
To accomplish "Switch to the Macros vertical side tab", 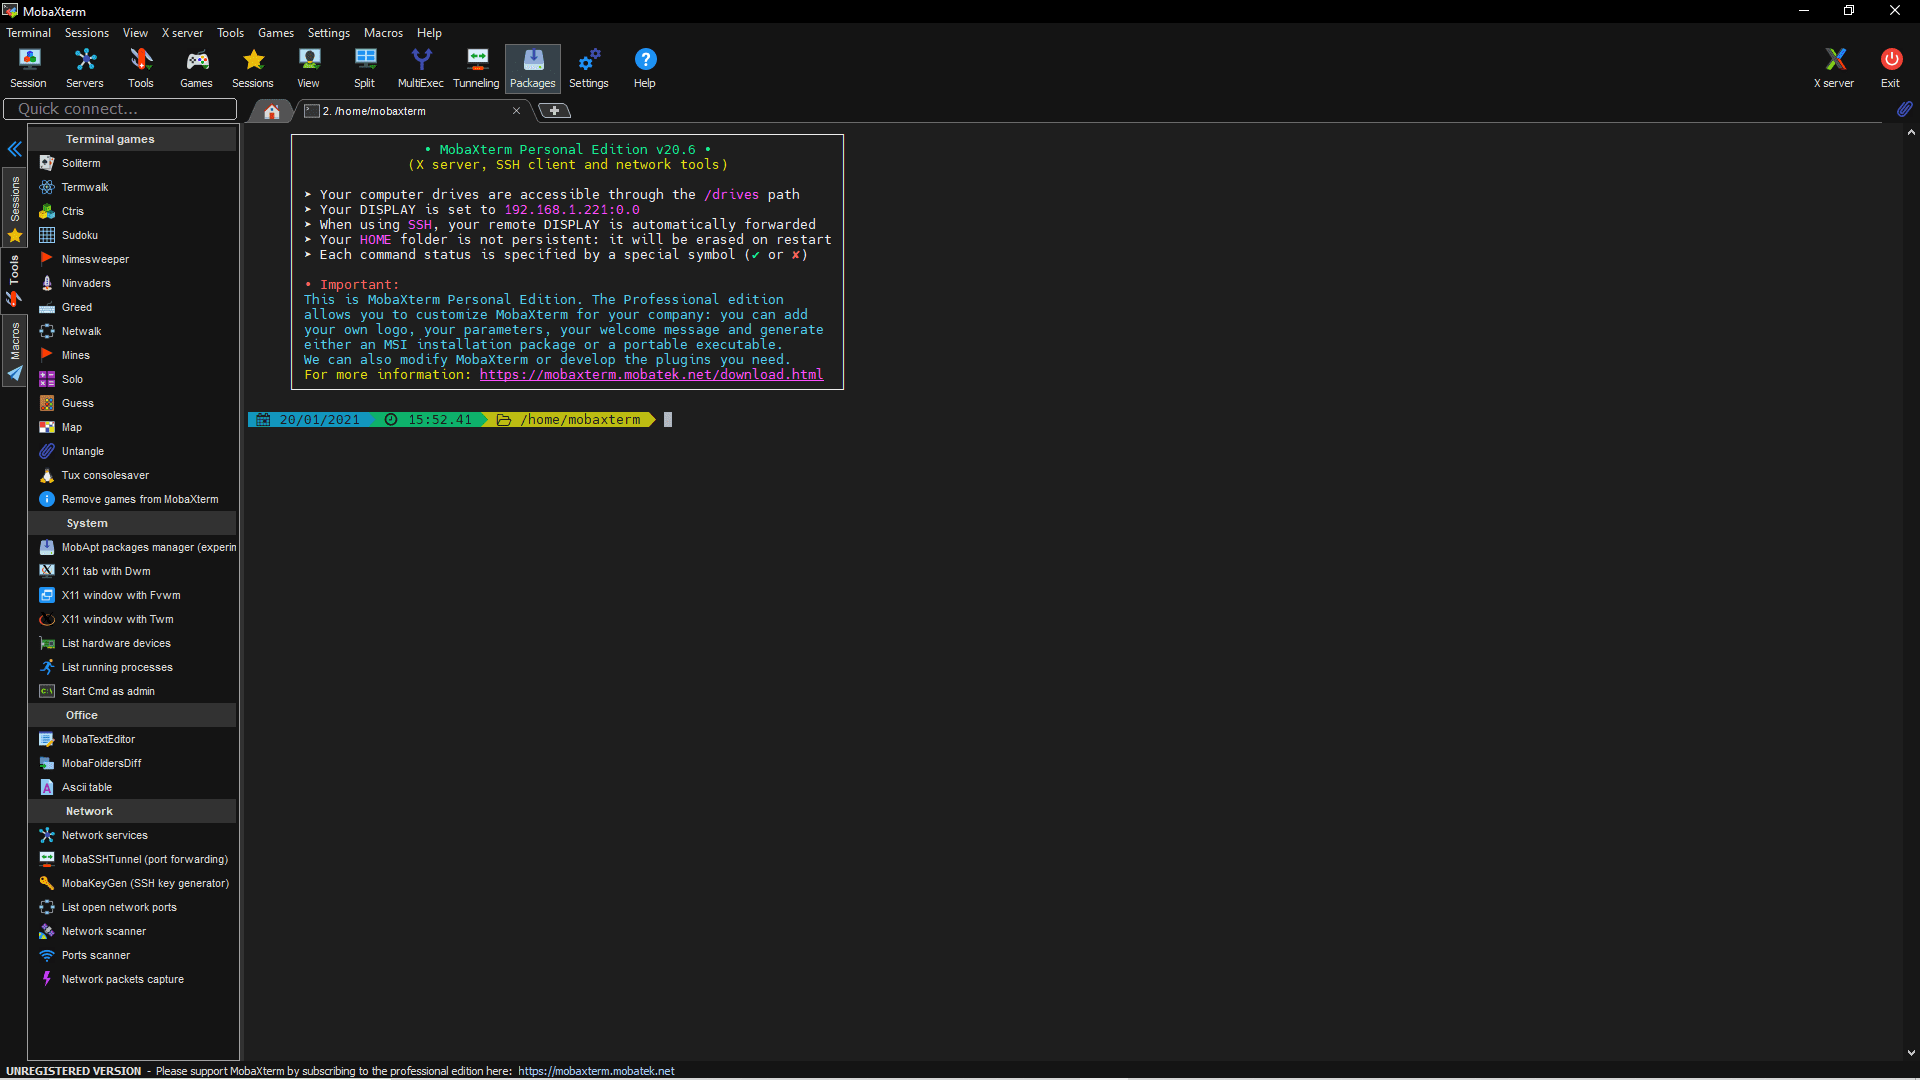I will pyautogui.click(x=15, y=351).
